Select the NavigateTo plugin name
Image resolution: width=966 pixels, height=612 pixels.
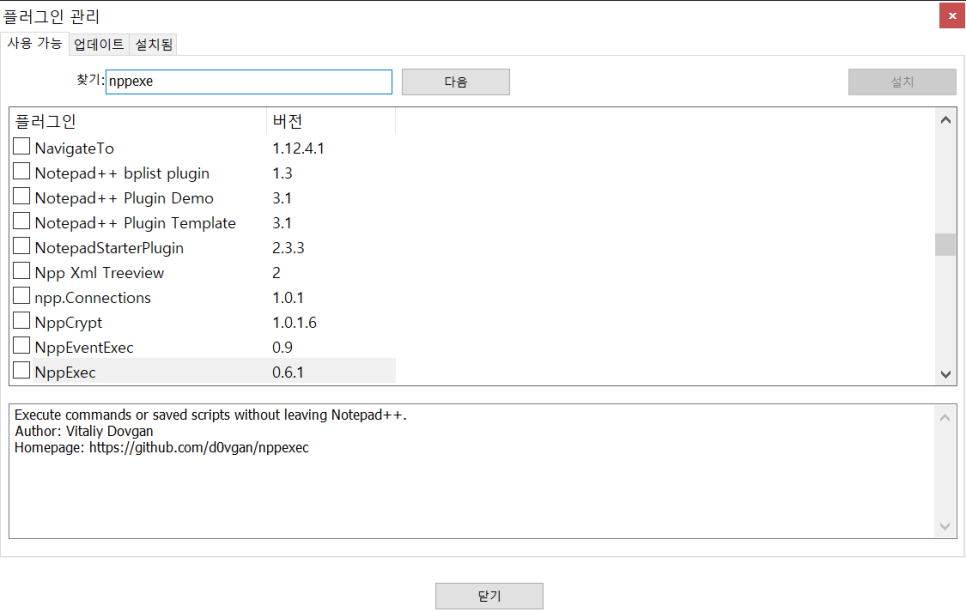coord(75,149)
